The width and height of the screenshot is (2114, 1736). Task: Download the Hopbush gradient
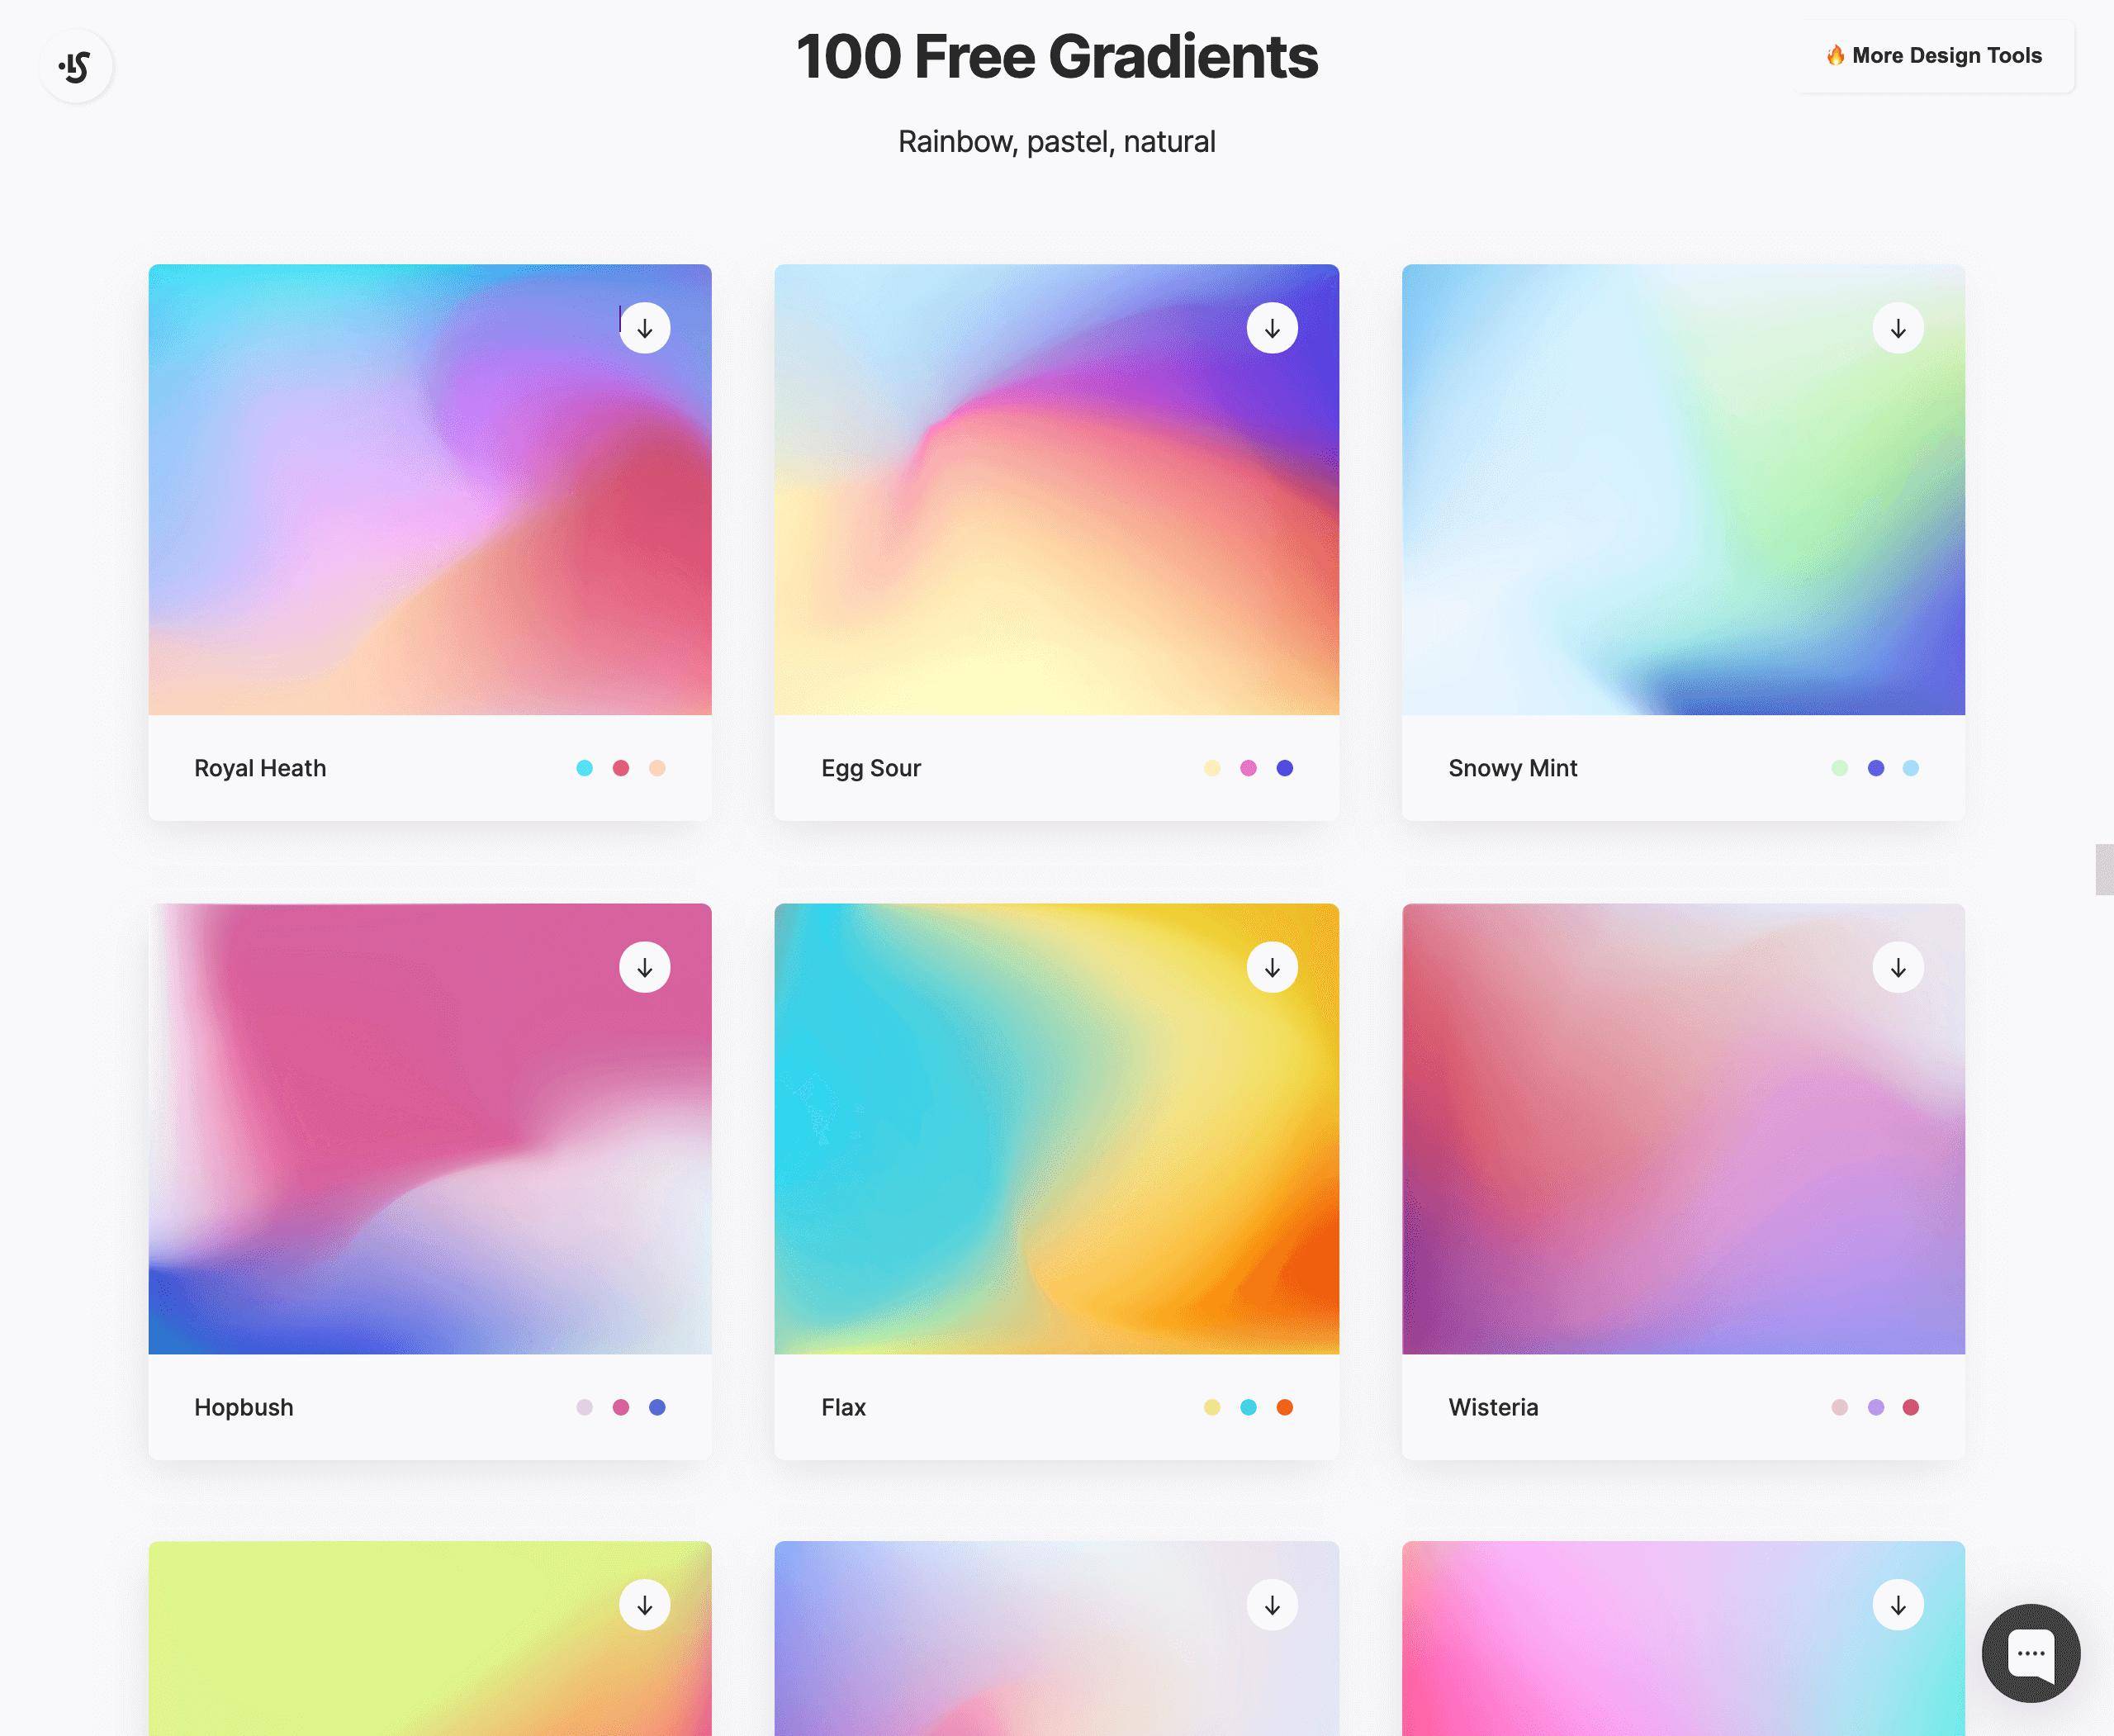point(645,967)
